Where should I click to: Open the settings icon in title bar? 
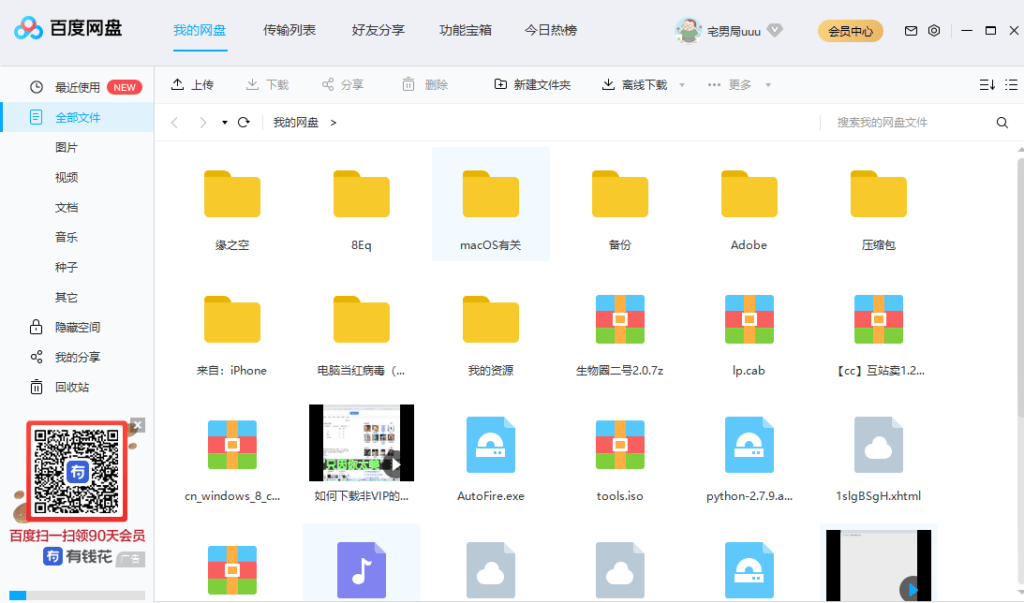click(x=934, y=31)
